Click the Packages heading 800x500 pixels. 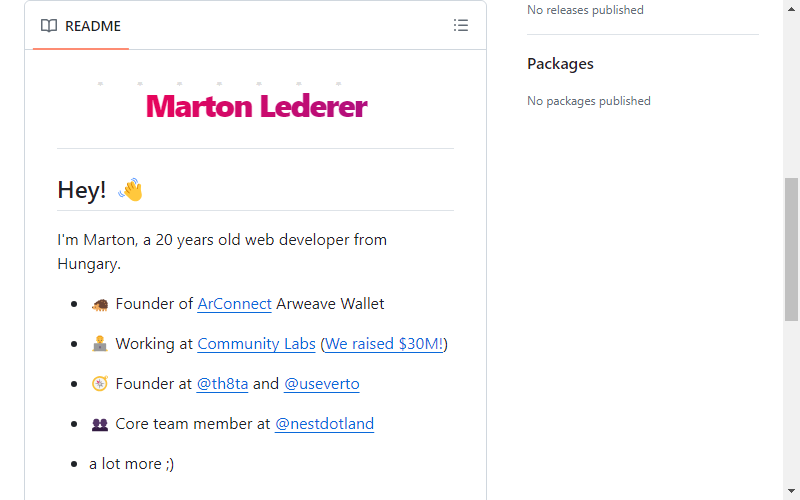tap(560, 64)
